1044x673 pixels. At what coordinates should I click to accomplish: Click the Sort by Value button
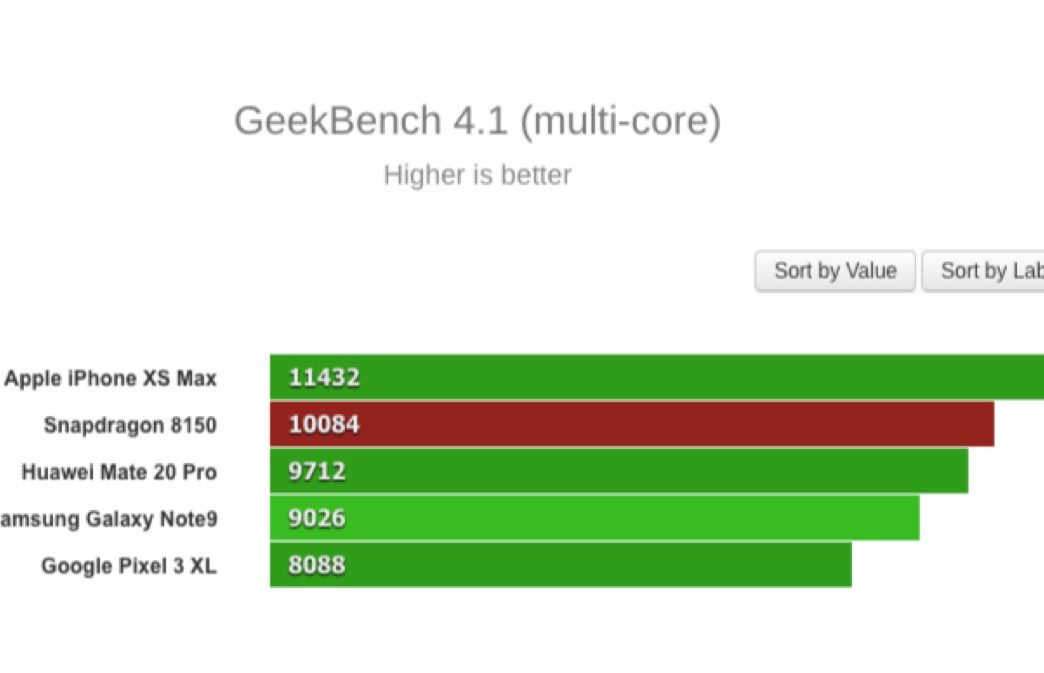tap(835, 271)
